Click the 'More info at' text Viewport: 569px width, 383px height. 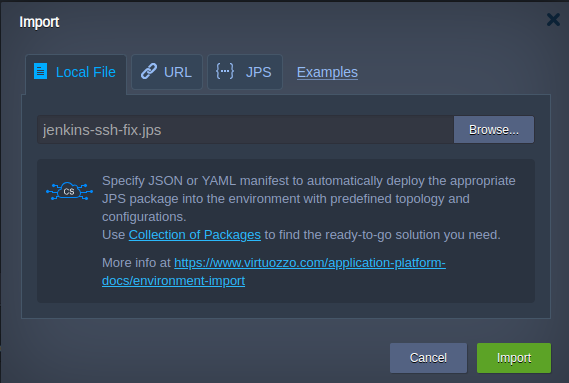click(x=136, y=262)
